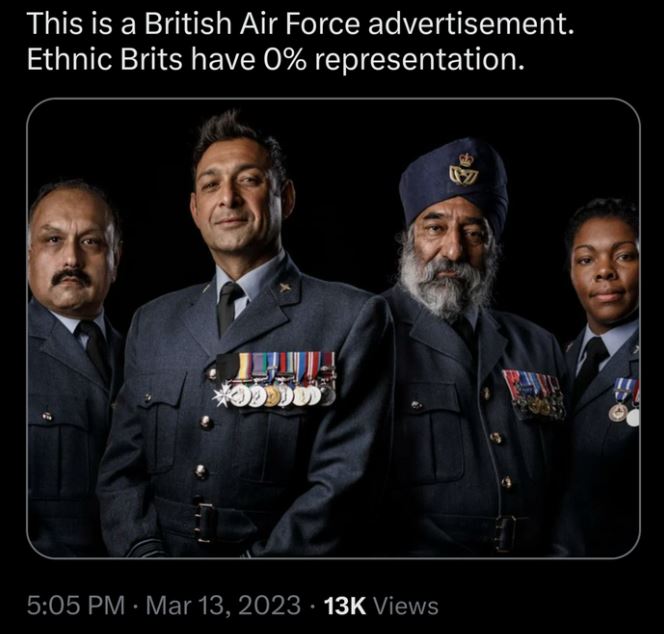This screenshot has width=664, height=634.
Task: Click the Mar 13, 2023 date
Action: 223,606
